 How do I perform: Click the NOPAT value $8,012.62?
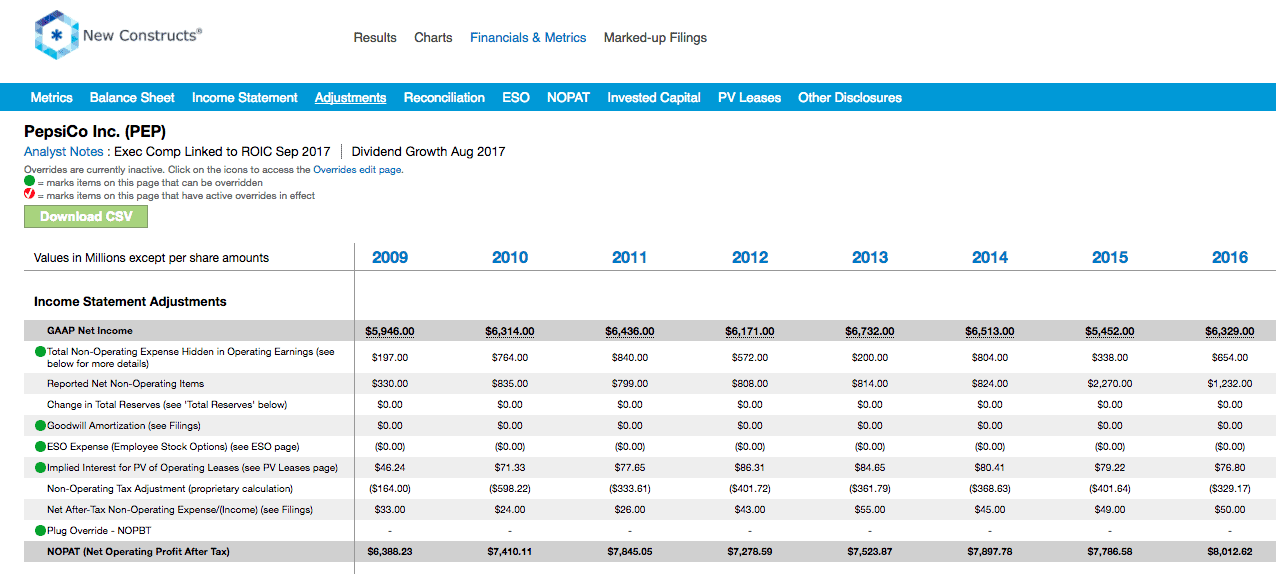(1230, 552)
